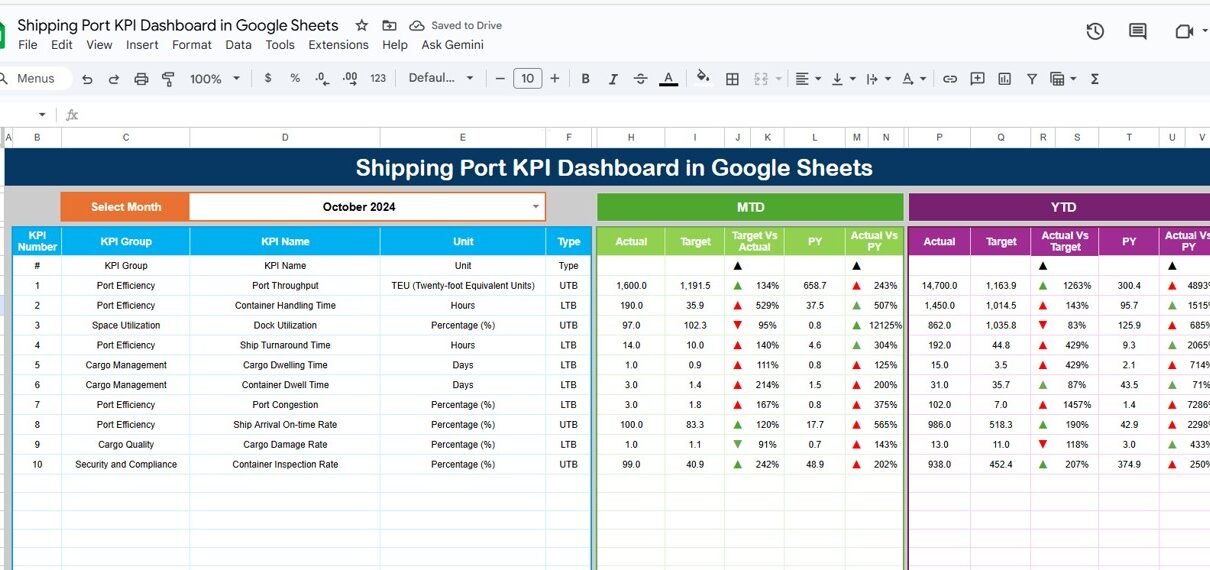Star the document title
Image resolution: width=1210 pixels, height=570 pixels.
coord(362,25)
